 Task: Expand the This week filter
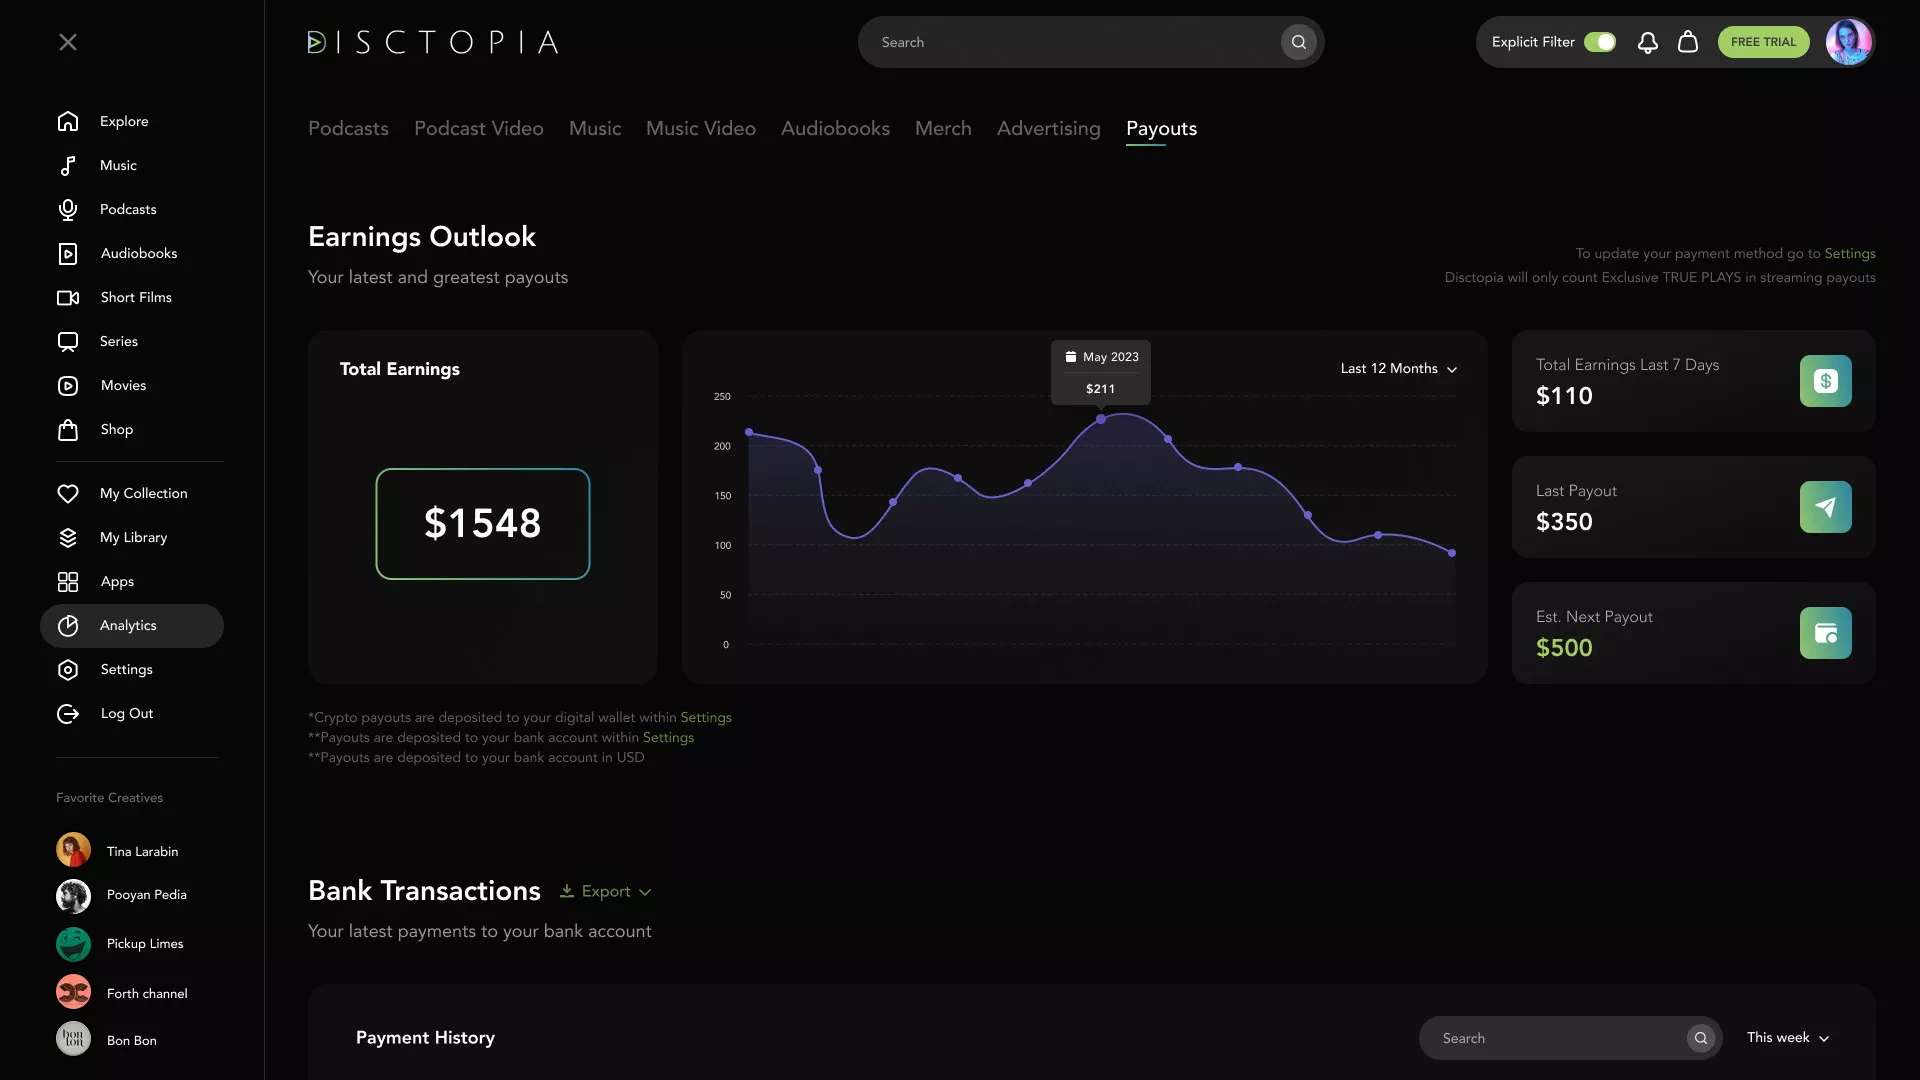1787,1038
